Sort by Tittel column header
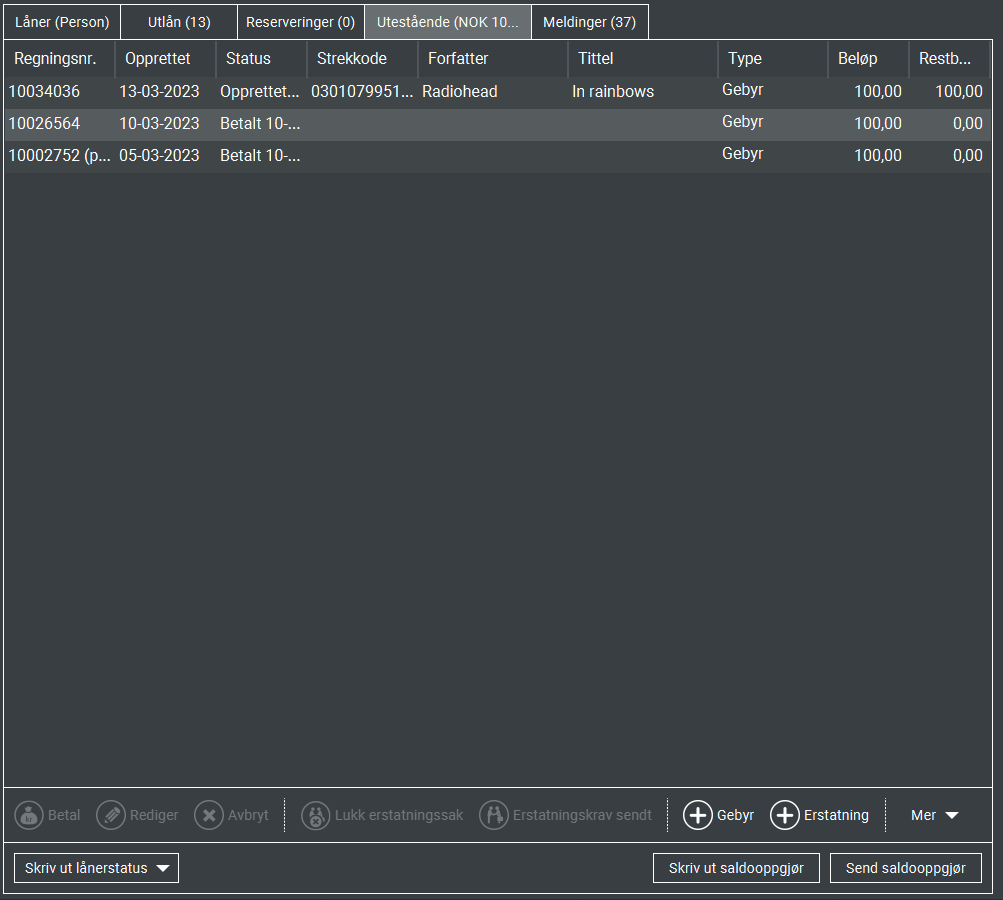The height and width of the screenshot is (900, 1003). [x=643, y=58]
